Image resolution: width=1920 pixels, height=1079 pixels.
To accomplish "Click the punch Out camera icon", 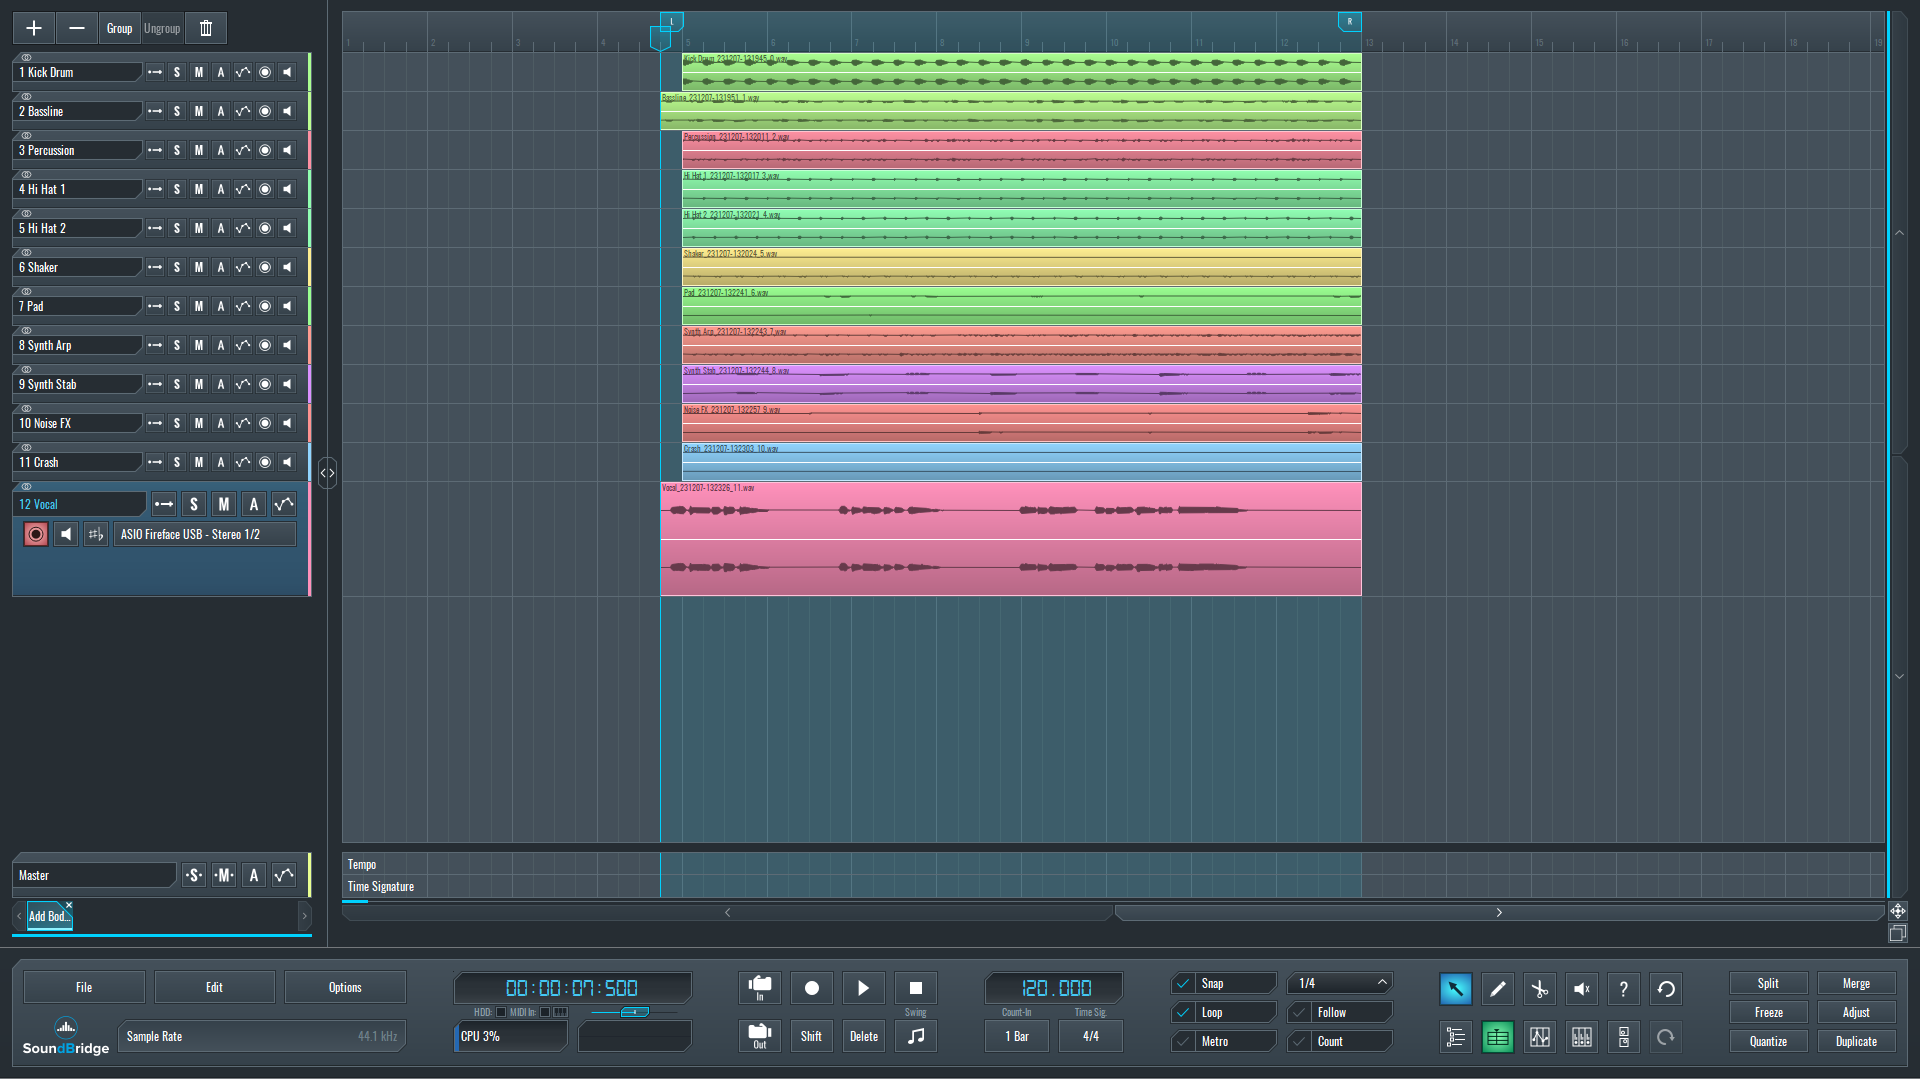I will [760, 1035].
